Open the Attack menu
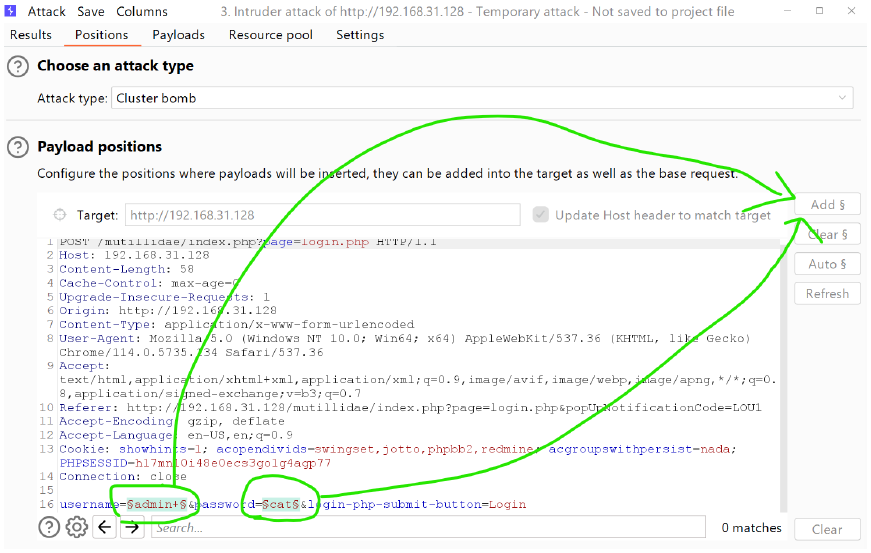The width and height of the screenshot is (871, 553). point(47,11)
